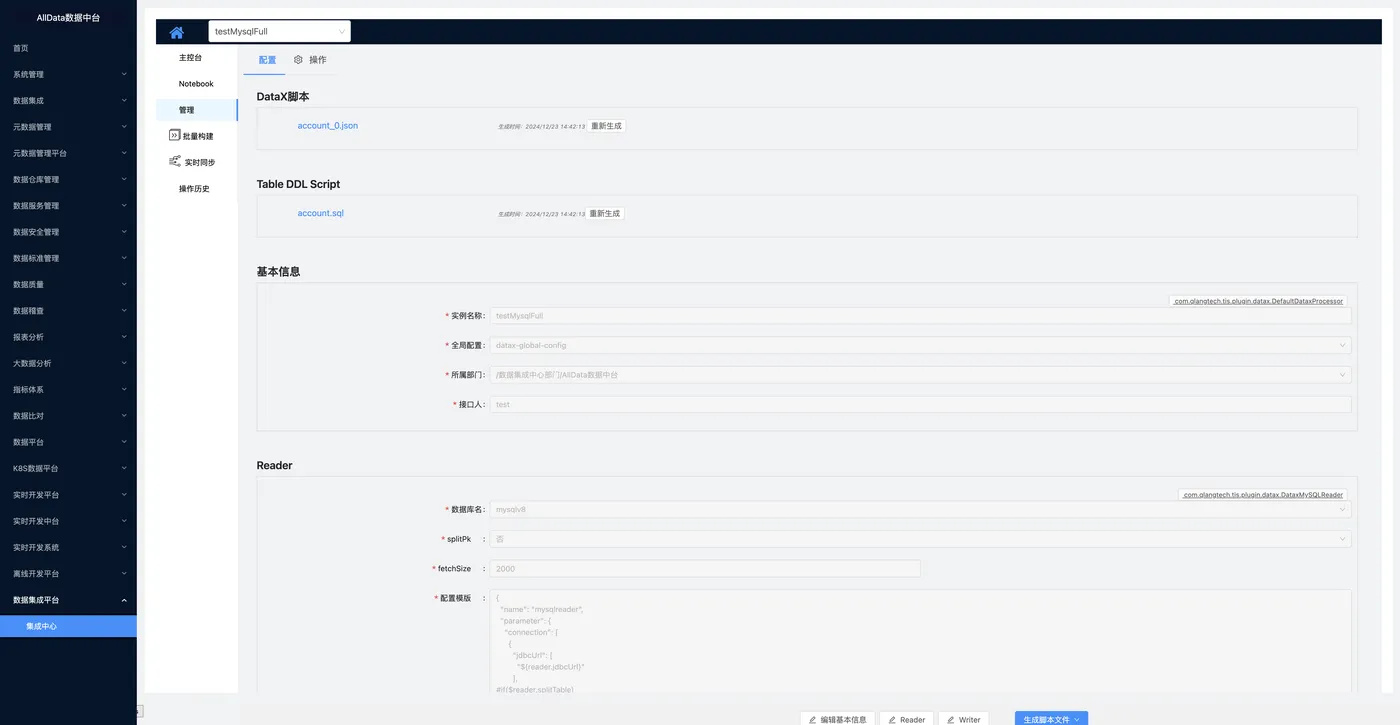Image resolution: width=1400 pixels, height=725 pixels.
Task: Expand 实时开发系统 in the sidebar
Action: pos(68,547)
